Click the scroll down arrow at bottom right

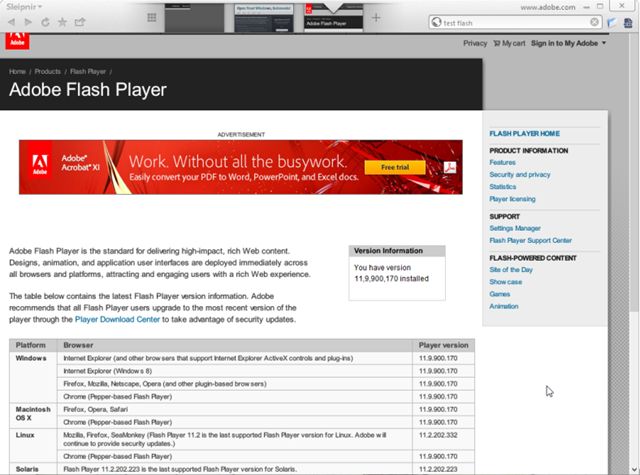[x=634, y=470]
